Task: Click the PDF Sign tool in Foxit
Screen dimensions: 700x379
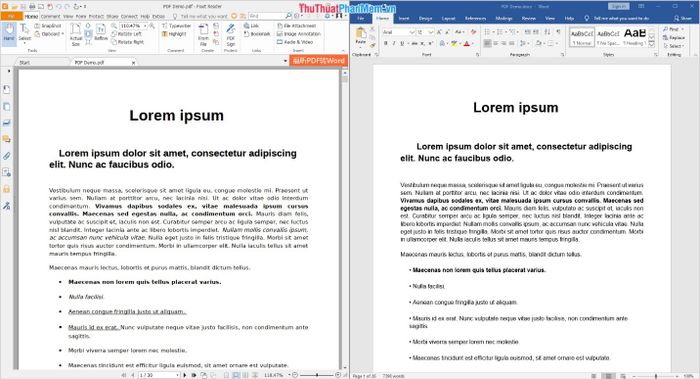Action: point(230,35)
